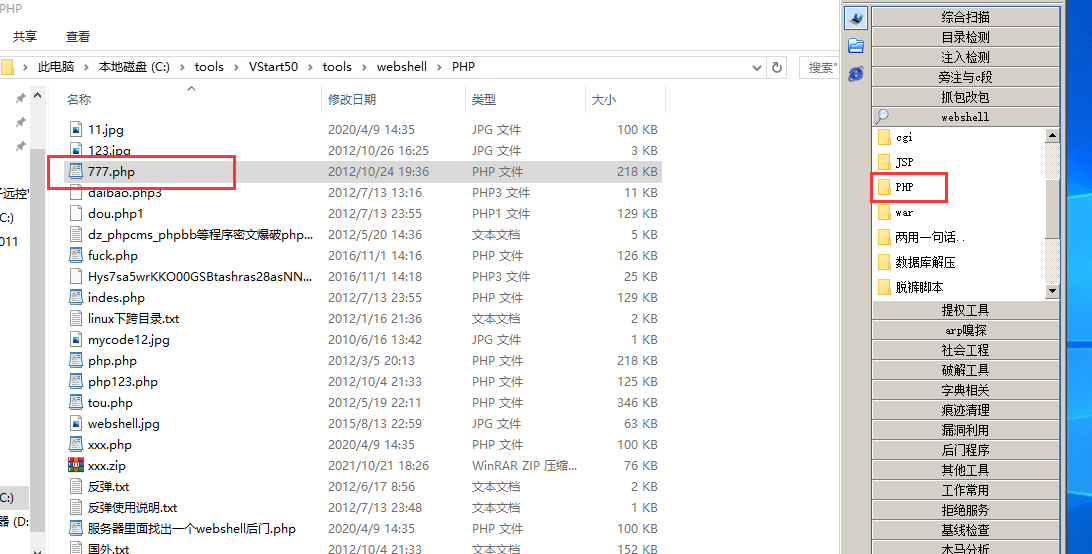The width and height of the screenshot is (1092, 554).
Task: Click VStart50 in the breadcrumb path
Action: 273,67
